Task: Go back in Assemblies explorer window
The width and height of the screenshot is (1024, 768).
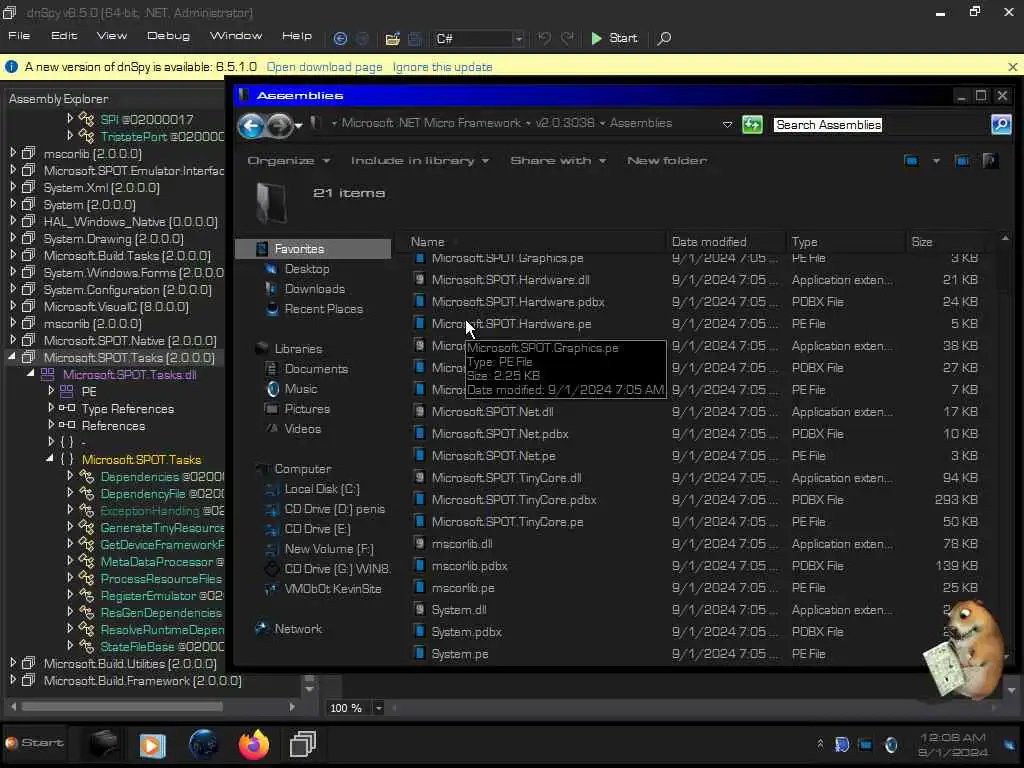Action: click(251, 125)
